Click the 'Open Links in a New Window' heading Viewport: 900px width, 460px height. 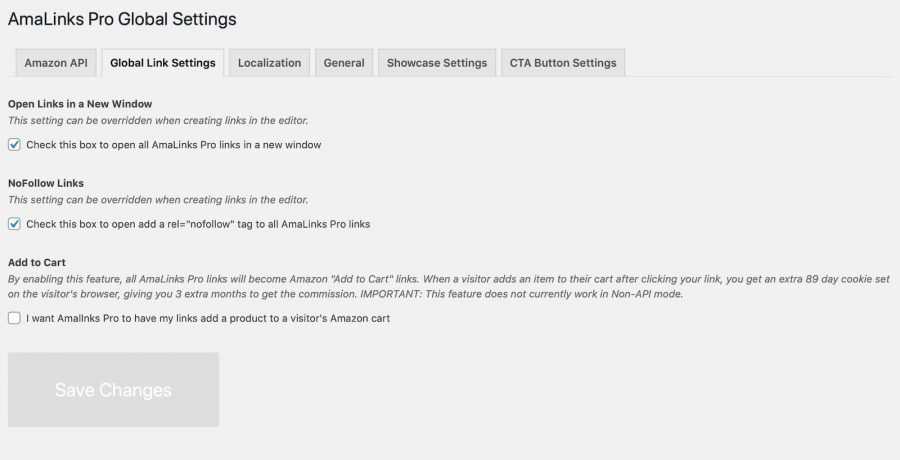pyautogui.click(x=80, y=104)
